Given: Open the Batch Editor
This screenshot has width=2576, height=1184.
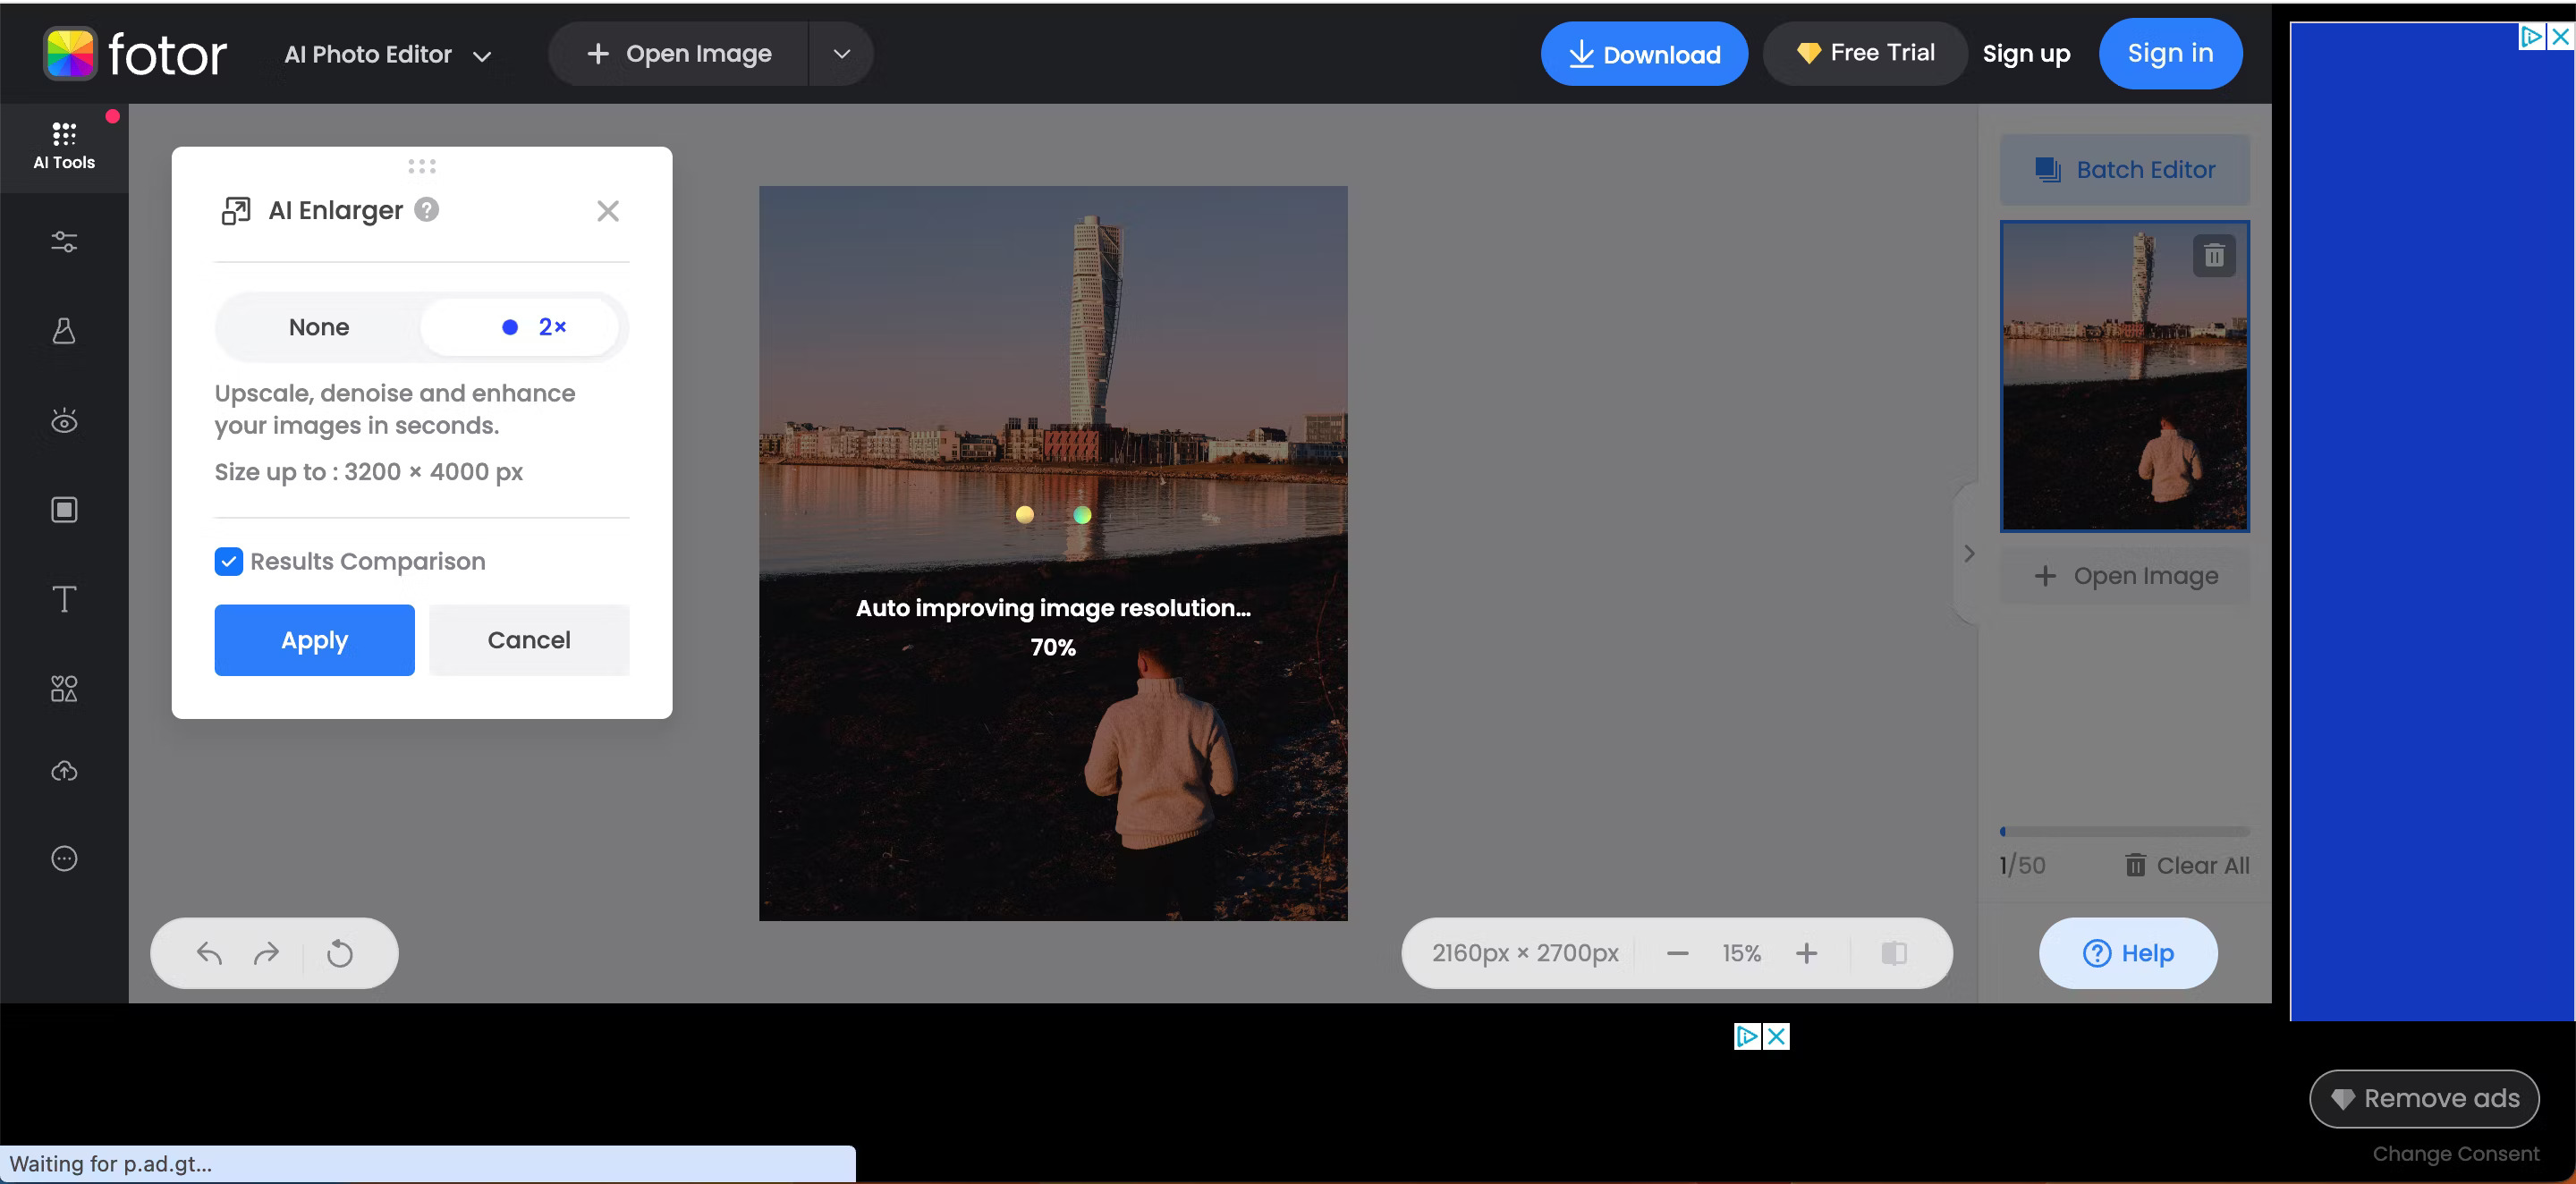Looking at the screenshot, I should pyautogui.click(x=2125, y=169).
